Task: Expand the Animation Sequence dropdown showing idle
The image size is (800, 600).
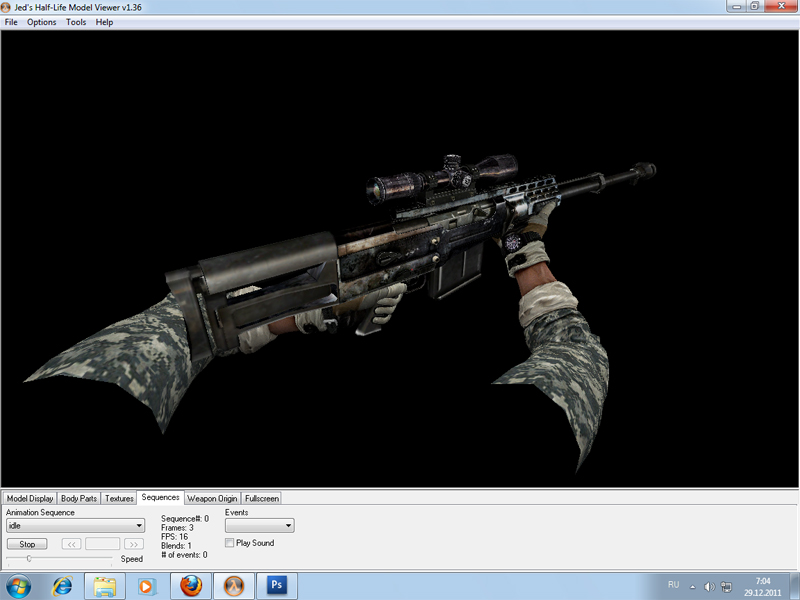Action: (76, 526)
